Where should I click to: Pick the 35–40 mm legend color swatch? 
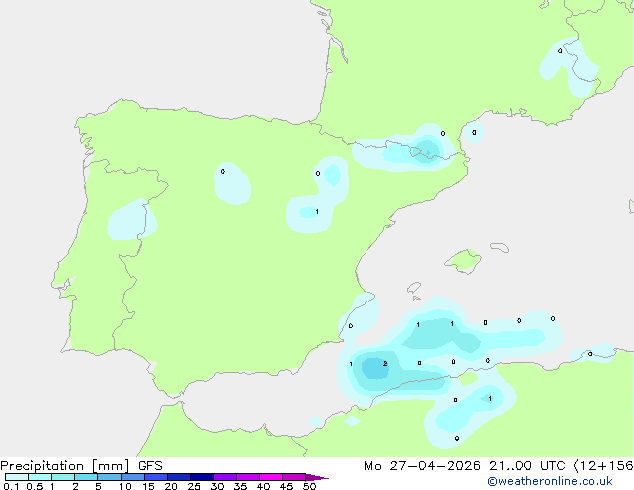coord(248,477)
